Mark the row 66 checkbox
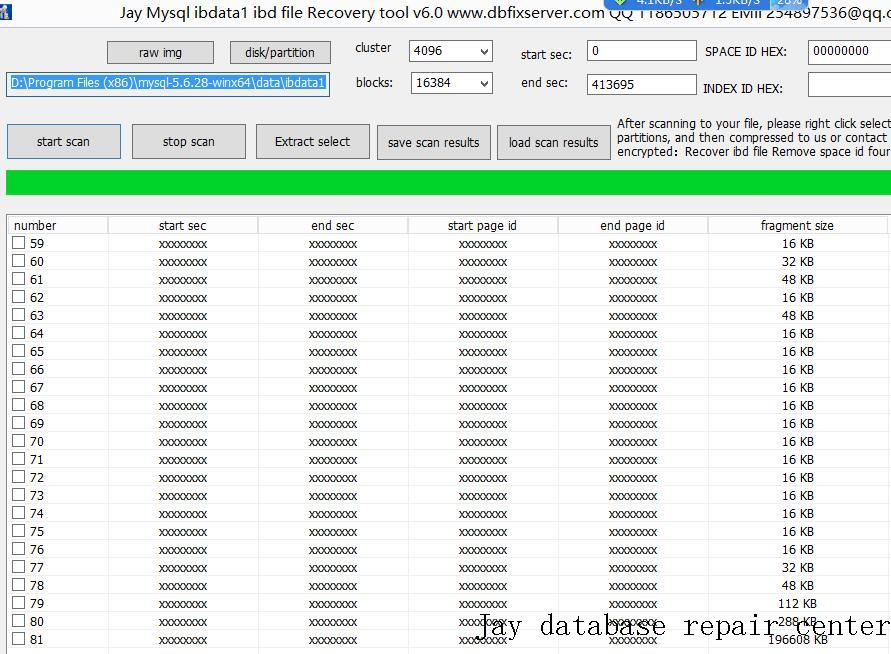 19,369
